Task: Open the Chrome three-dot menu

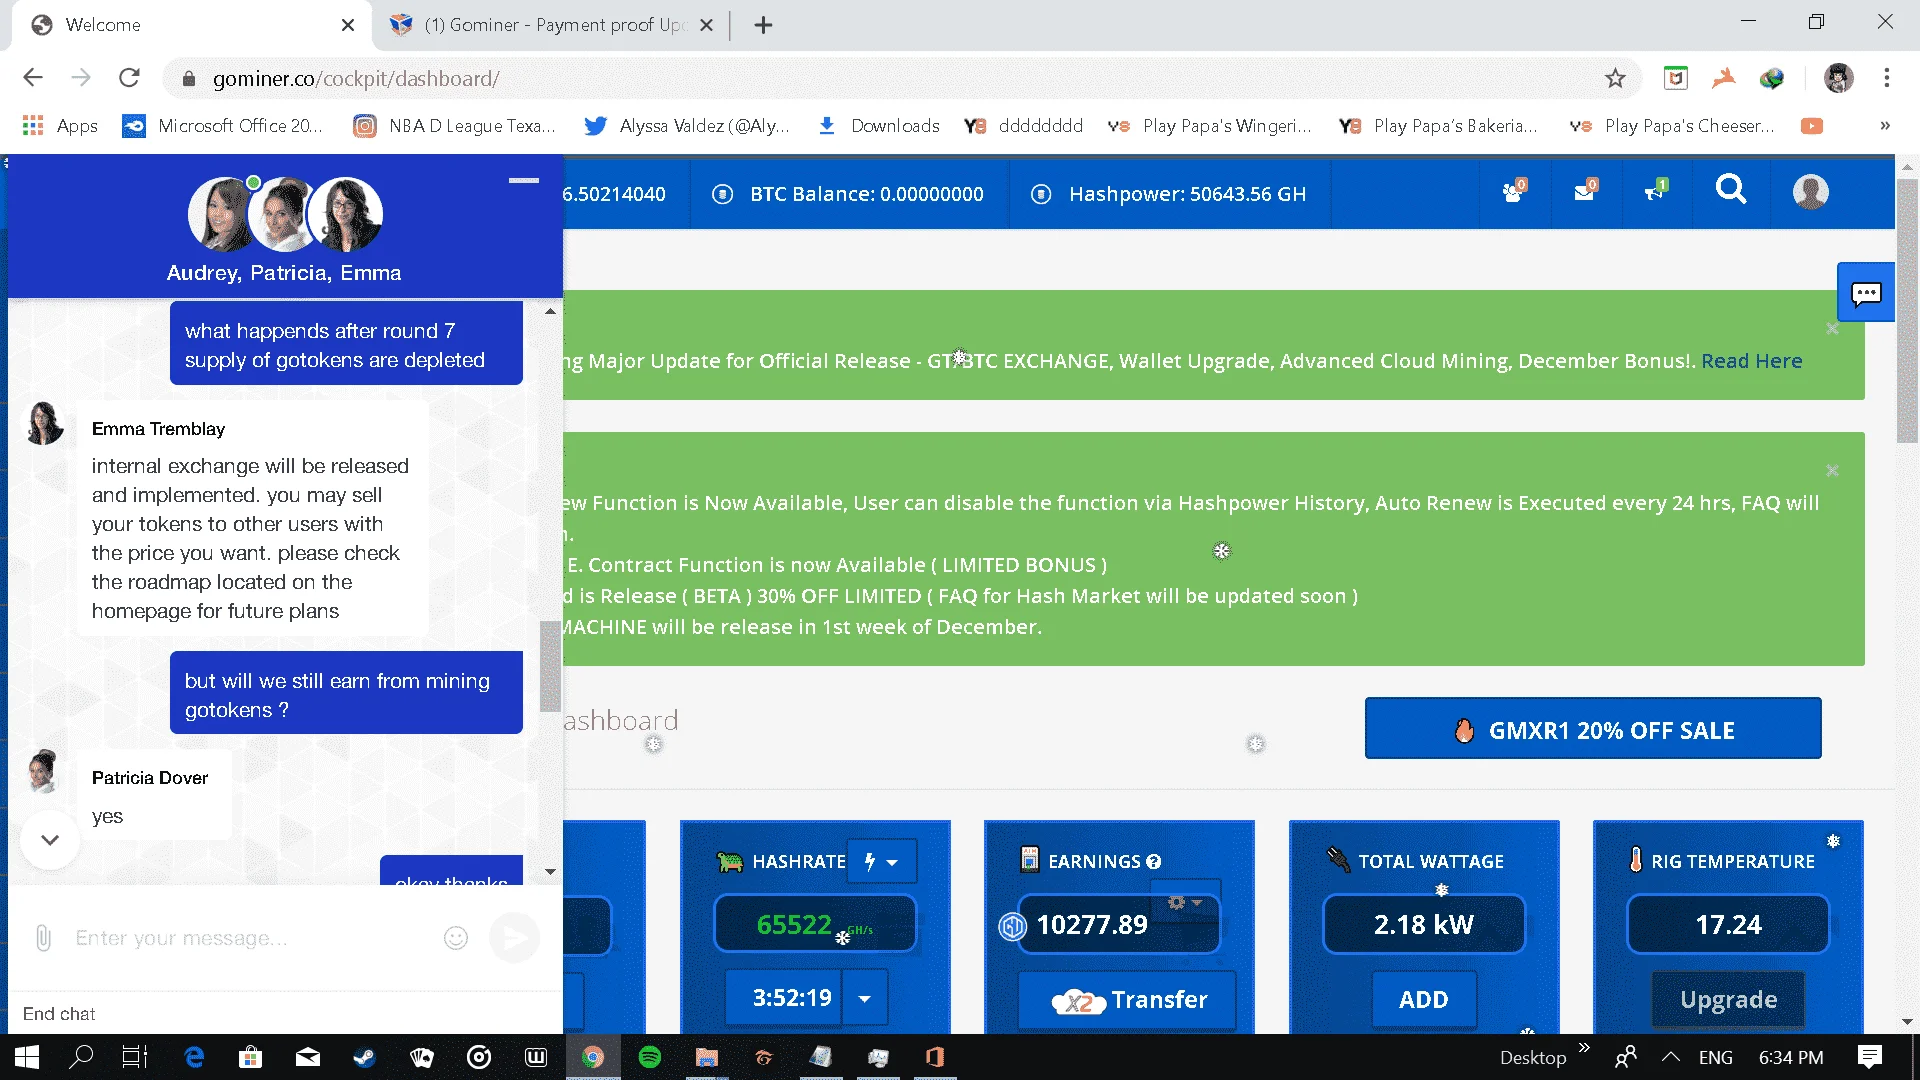Action: 1886,78
